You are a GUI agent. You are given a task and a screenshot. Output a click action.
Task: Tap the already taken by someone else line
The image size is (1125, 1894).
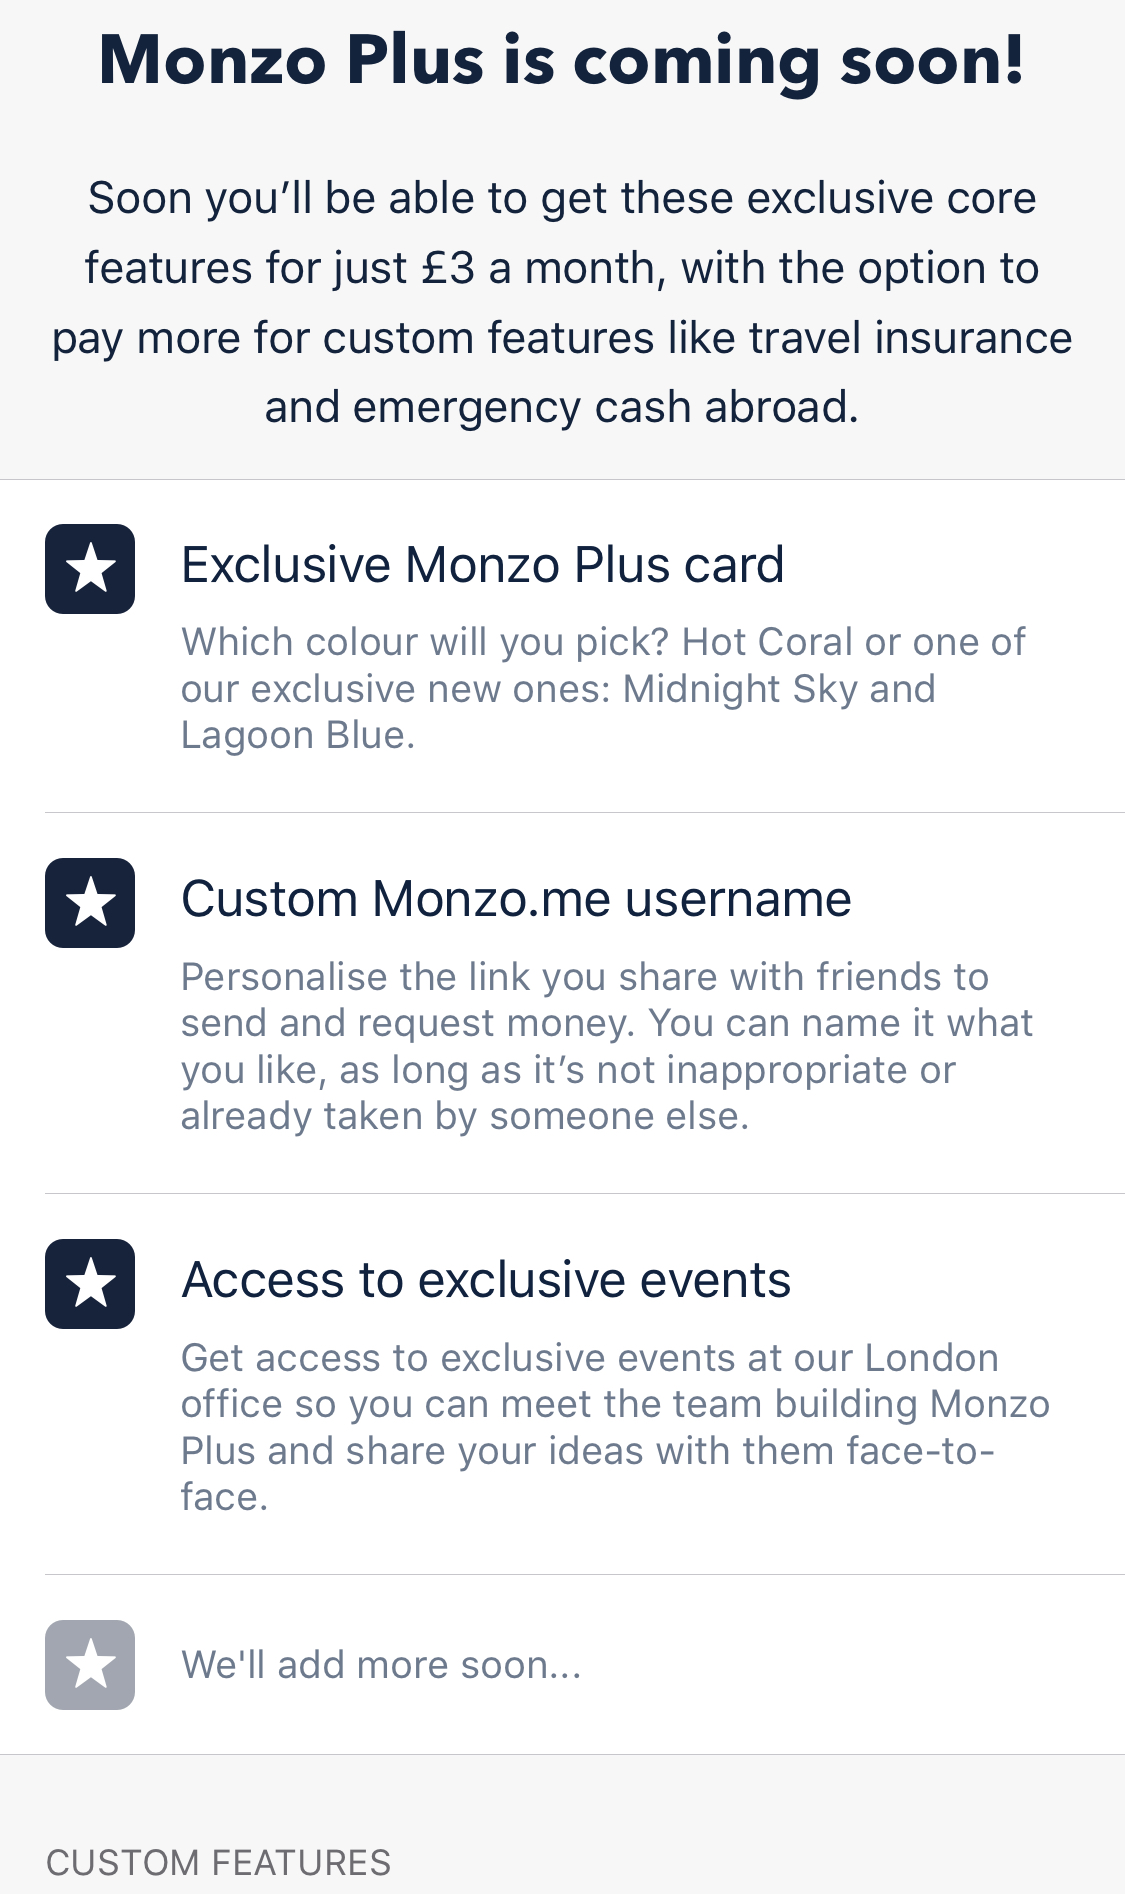[465, 1116]
